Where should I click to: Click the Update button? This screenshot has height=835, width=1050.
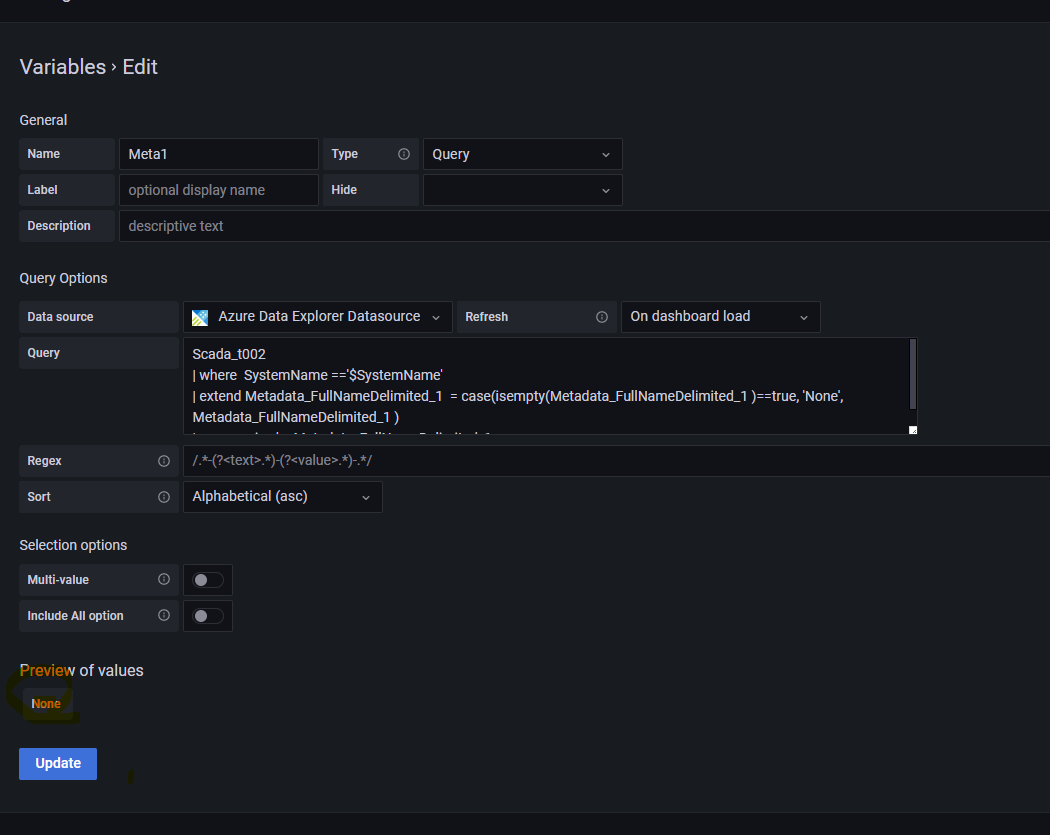click(57, 763)
